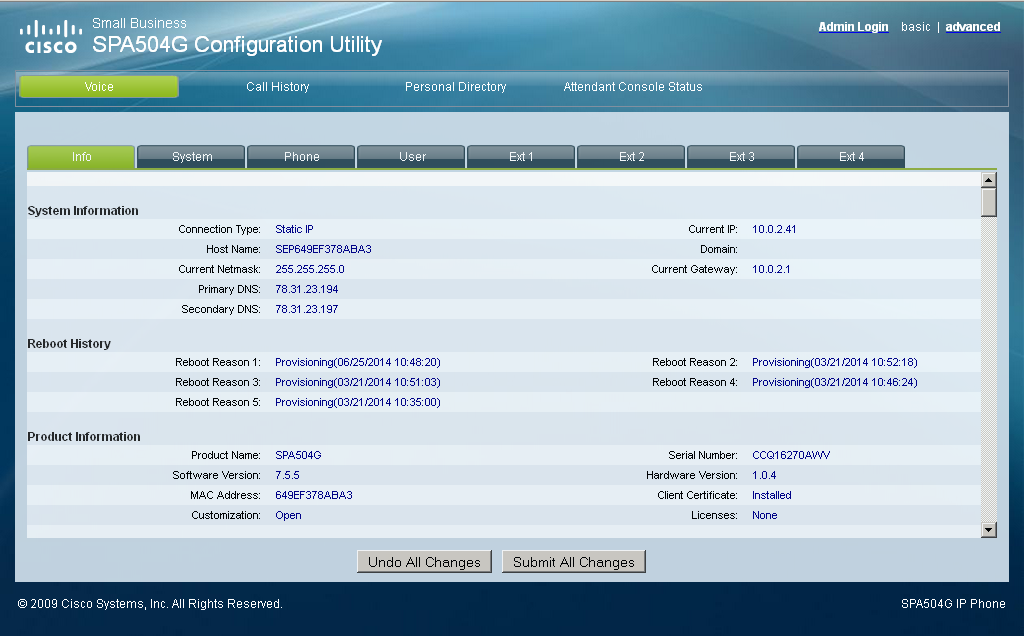Select the Info sub-tab
1024x636 pixels.
(81, 157)
